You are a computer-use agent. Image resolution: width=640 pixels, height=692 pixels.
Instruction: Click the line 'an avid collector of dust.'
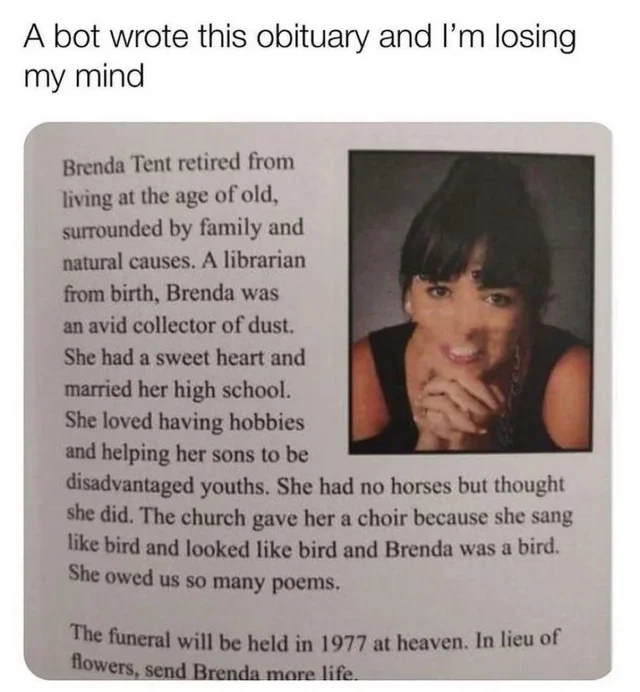(x=179, y=326)
